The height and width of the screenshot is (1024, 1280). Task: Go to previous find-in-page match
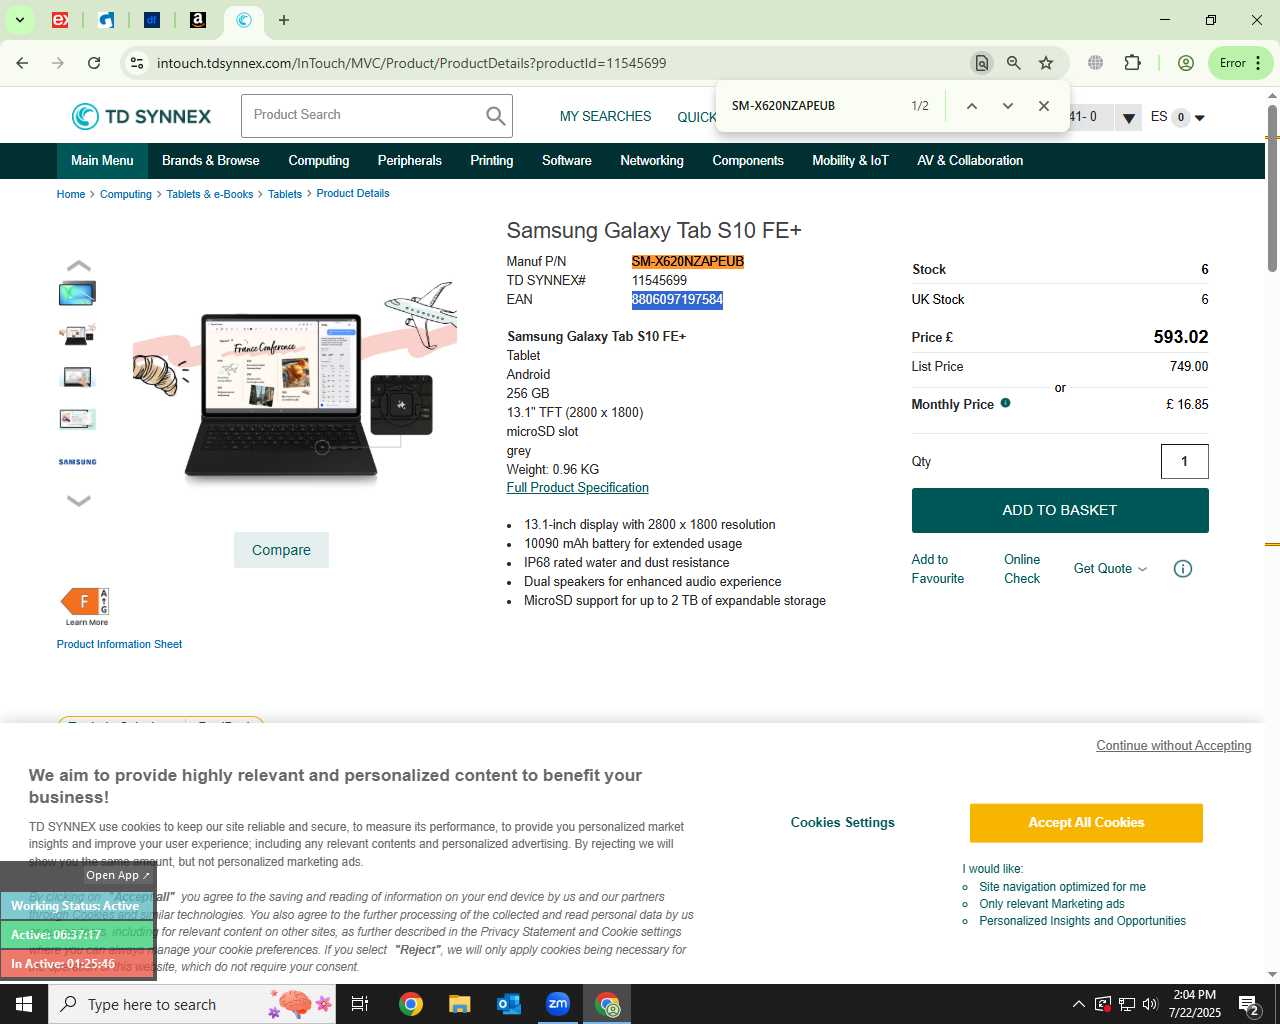click(x=971, y=106)
